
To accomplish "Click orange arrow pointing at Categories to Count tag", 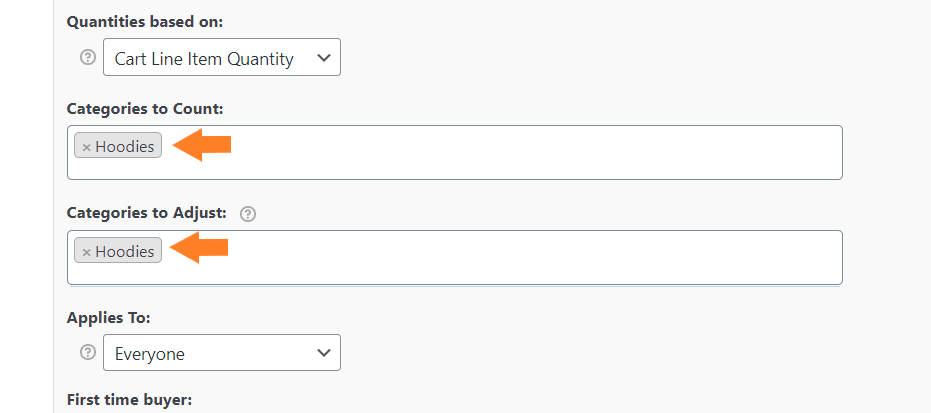I will 201,145.
